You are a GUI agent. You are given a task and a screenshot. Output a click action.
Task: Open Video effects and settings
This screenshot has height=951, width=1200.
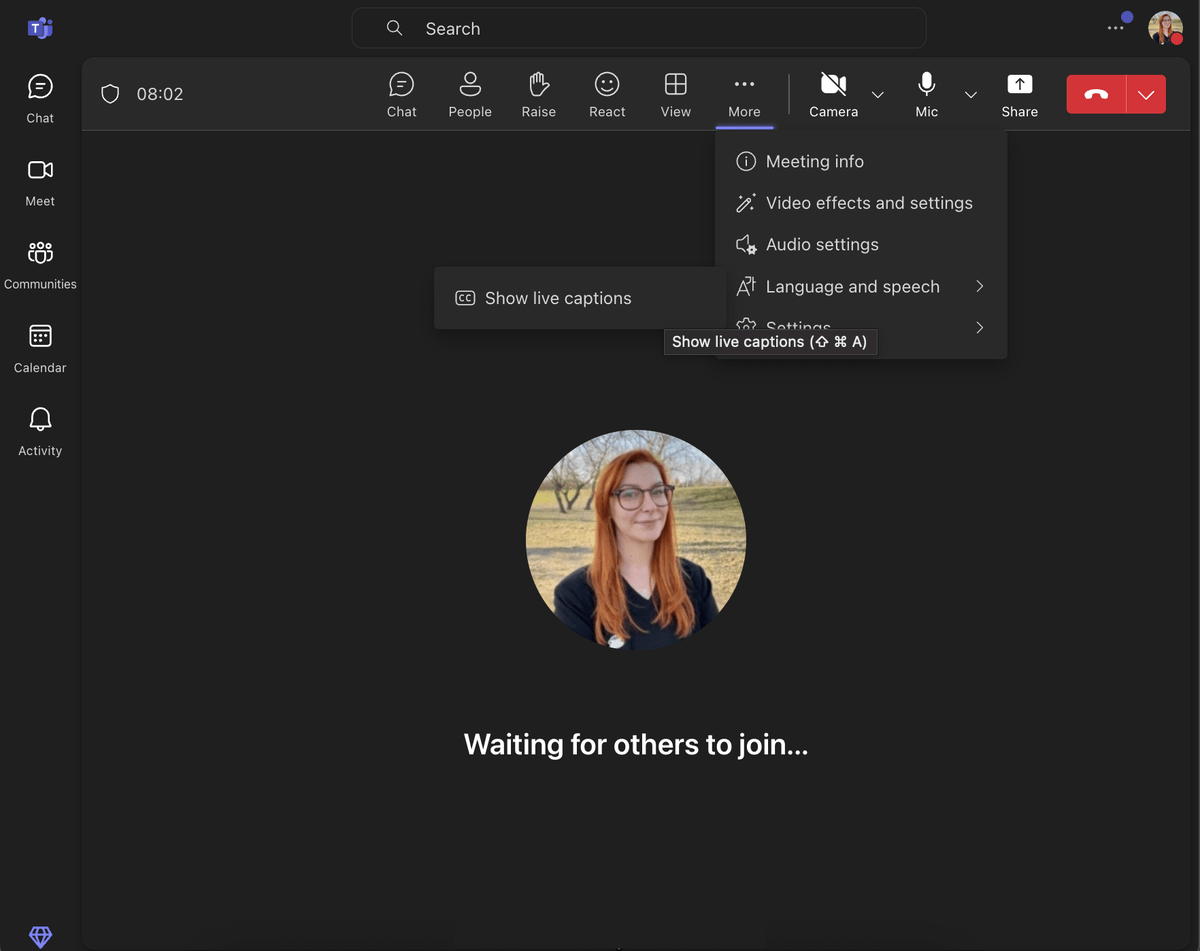869,202
